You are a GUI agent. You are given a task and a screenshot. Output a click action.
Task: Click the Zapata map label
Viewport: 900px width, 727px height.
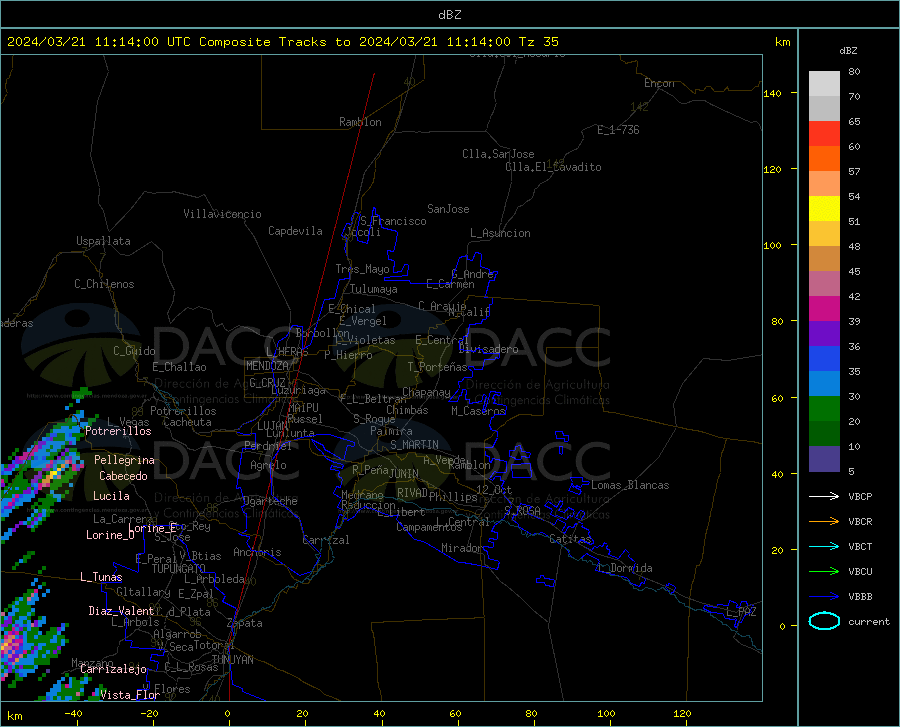245,623
